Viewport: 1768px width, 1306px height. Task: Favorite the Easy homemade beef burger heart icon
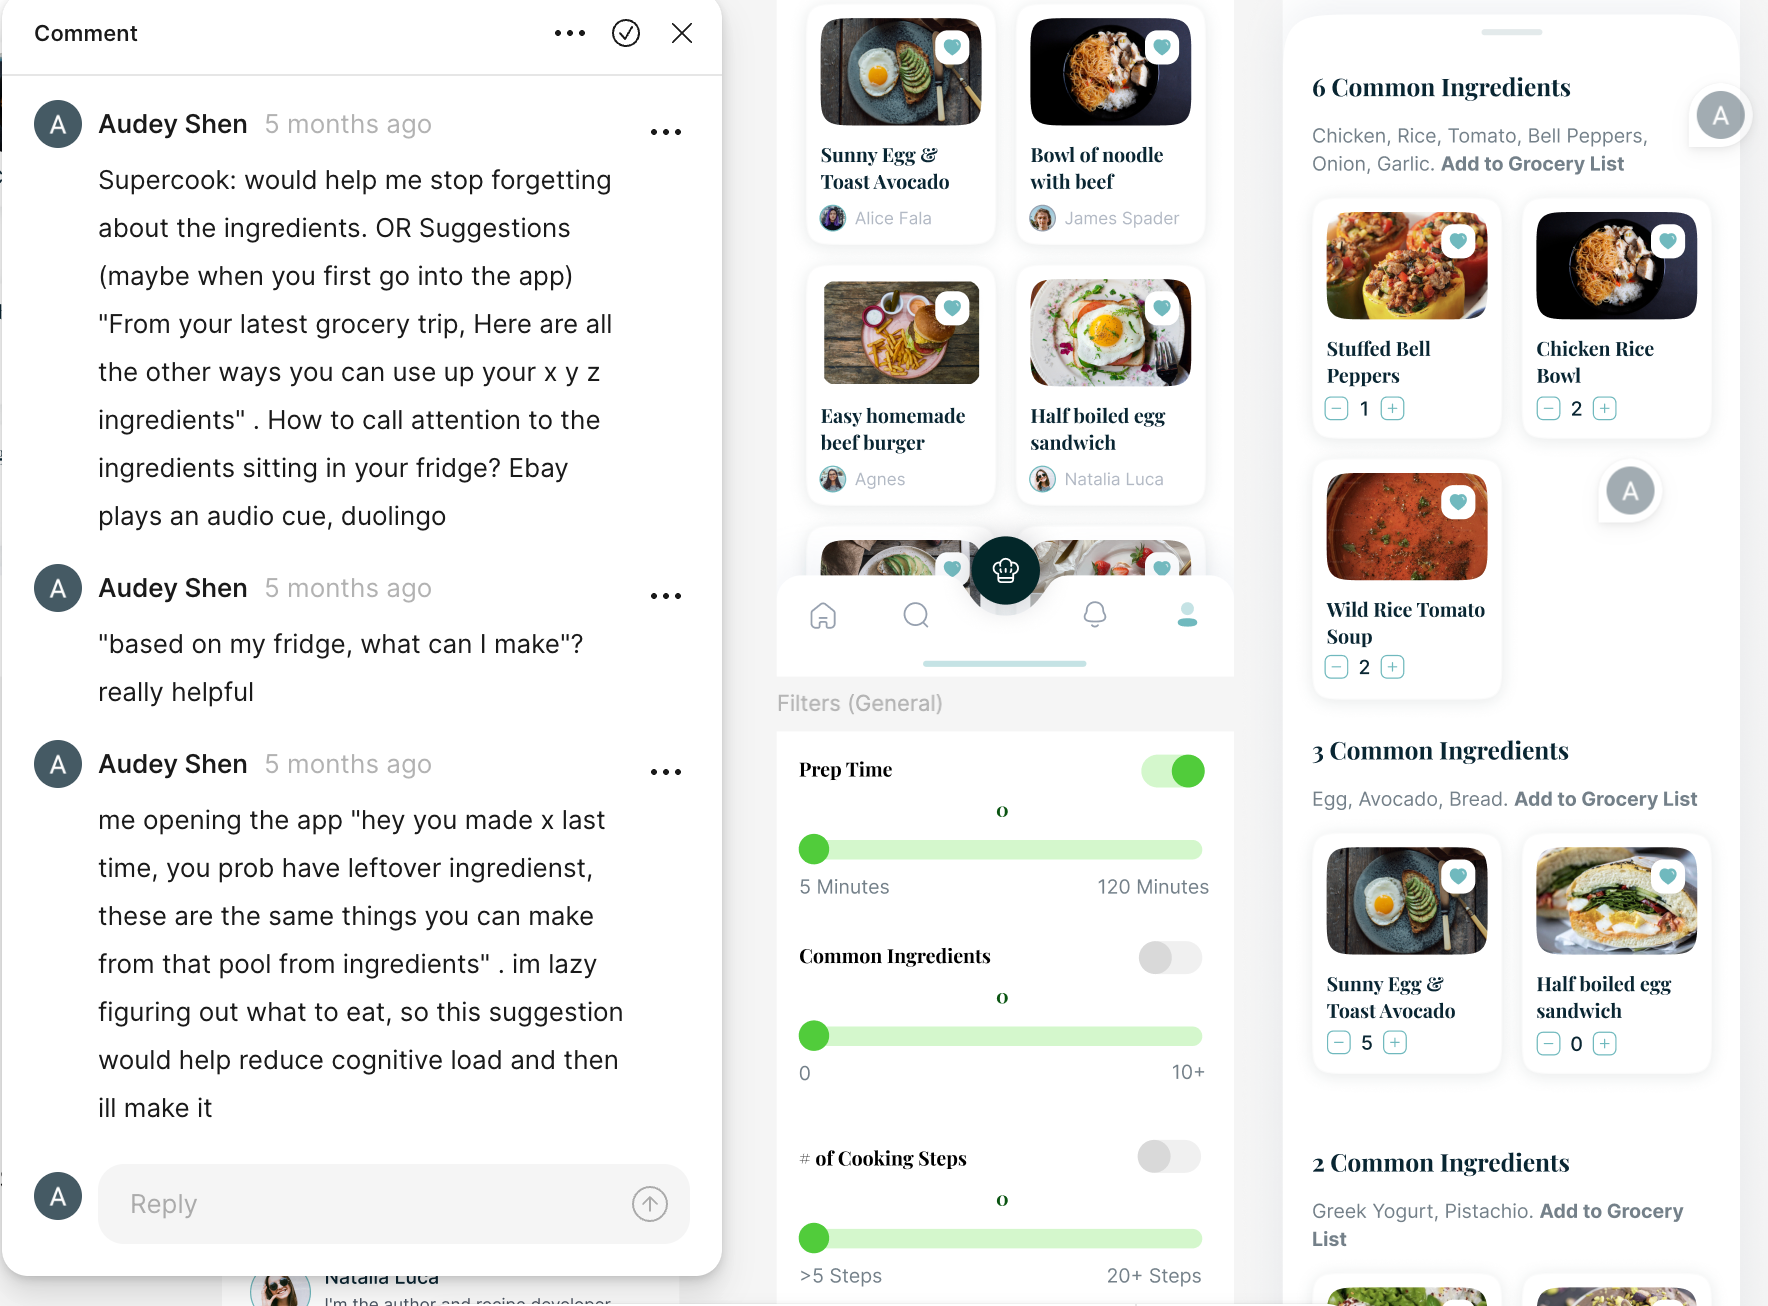tap(952, 309)
